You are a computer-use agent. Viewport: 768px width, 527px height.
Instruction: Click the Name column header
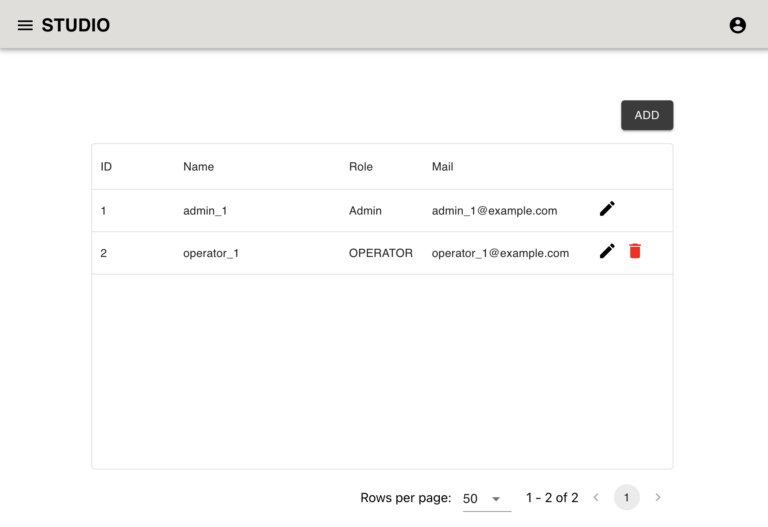point(198,167)
